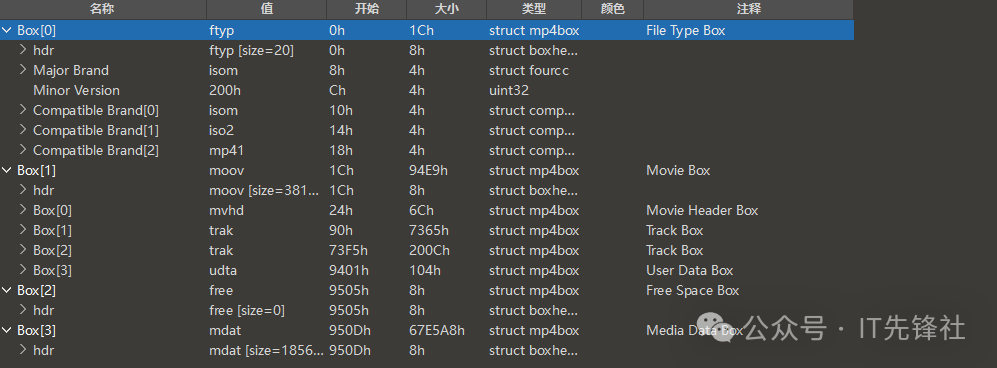997x368 pixels.
Task: Expand the hdr row under ftyp
Action: point(23,50)
